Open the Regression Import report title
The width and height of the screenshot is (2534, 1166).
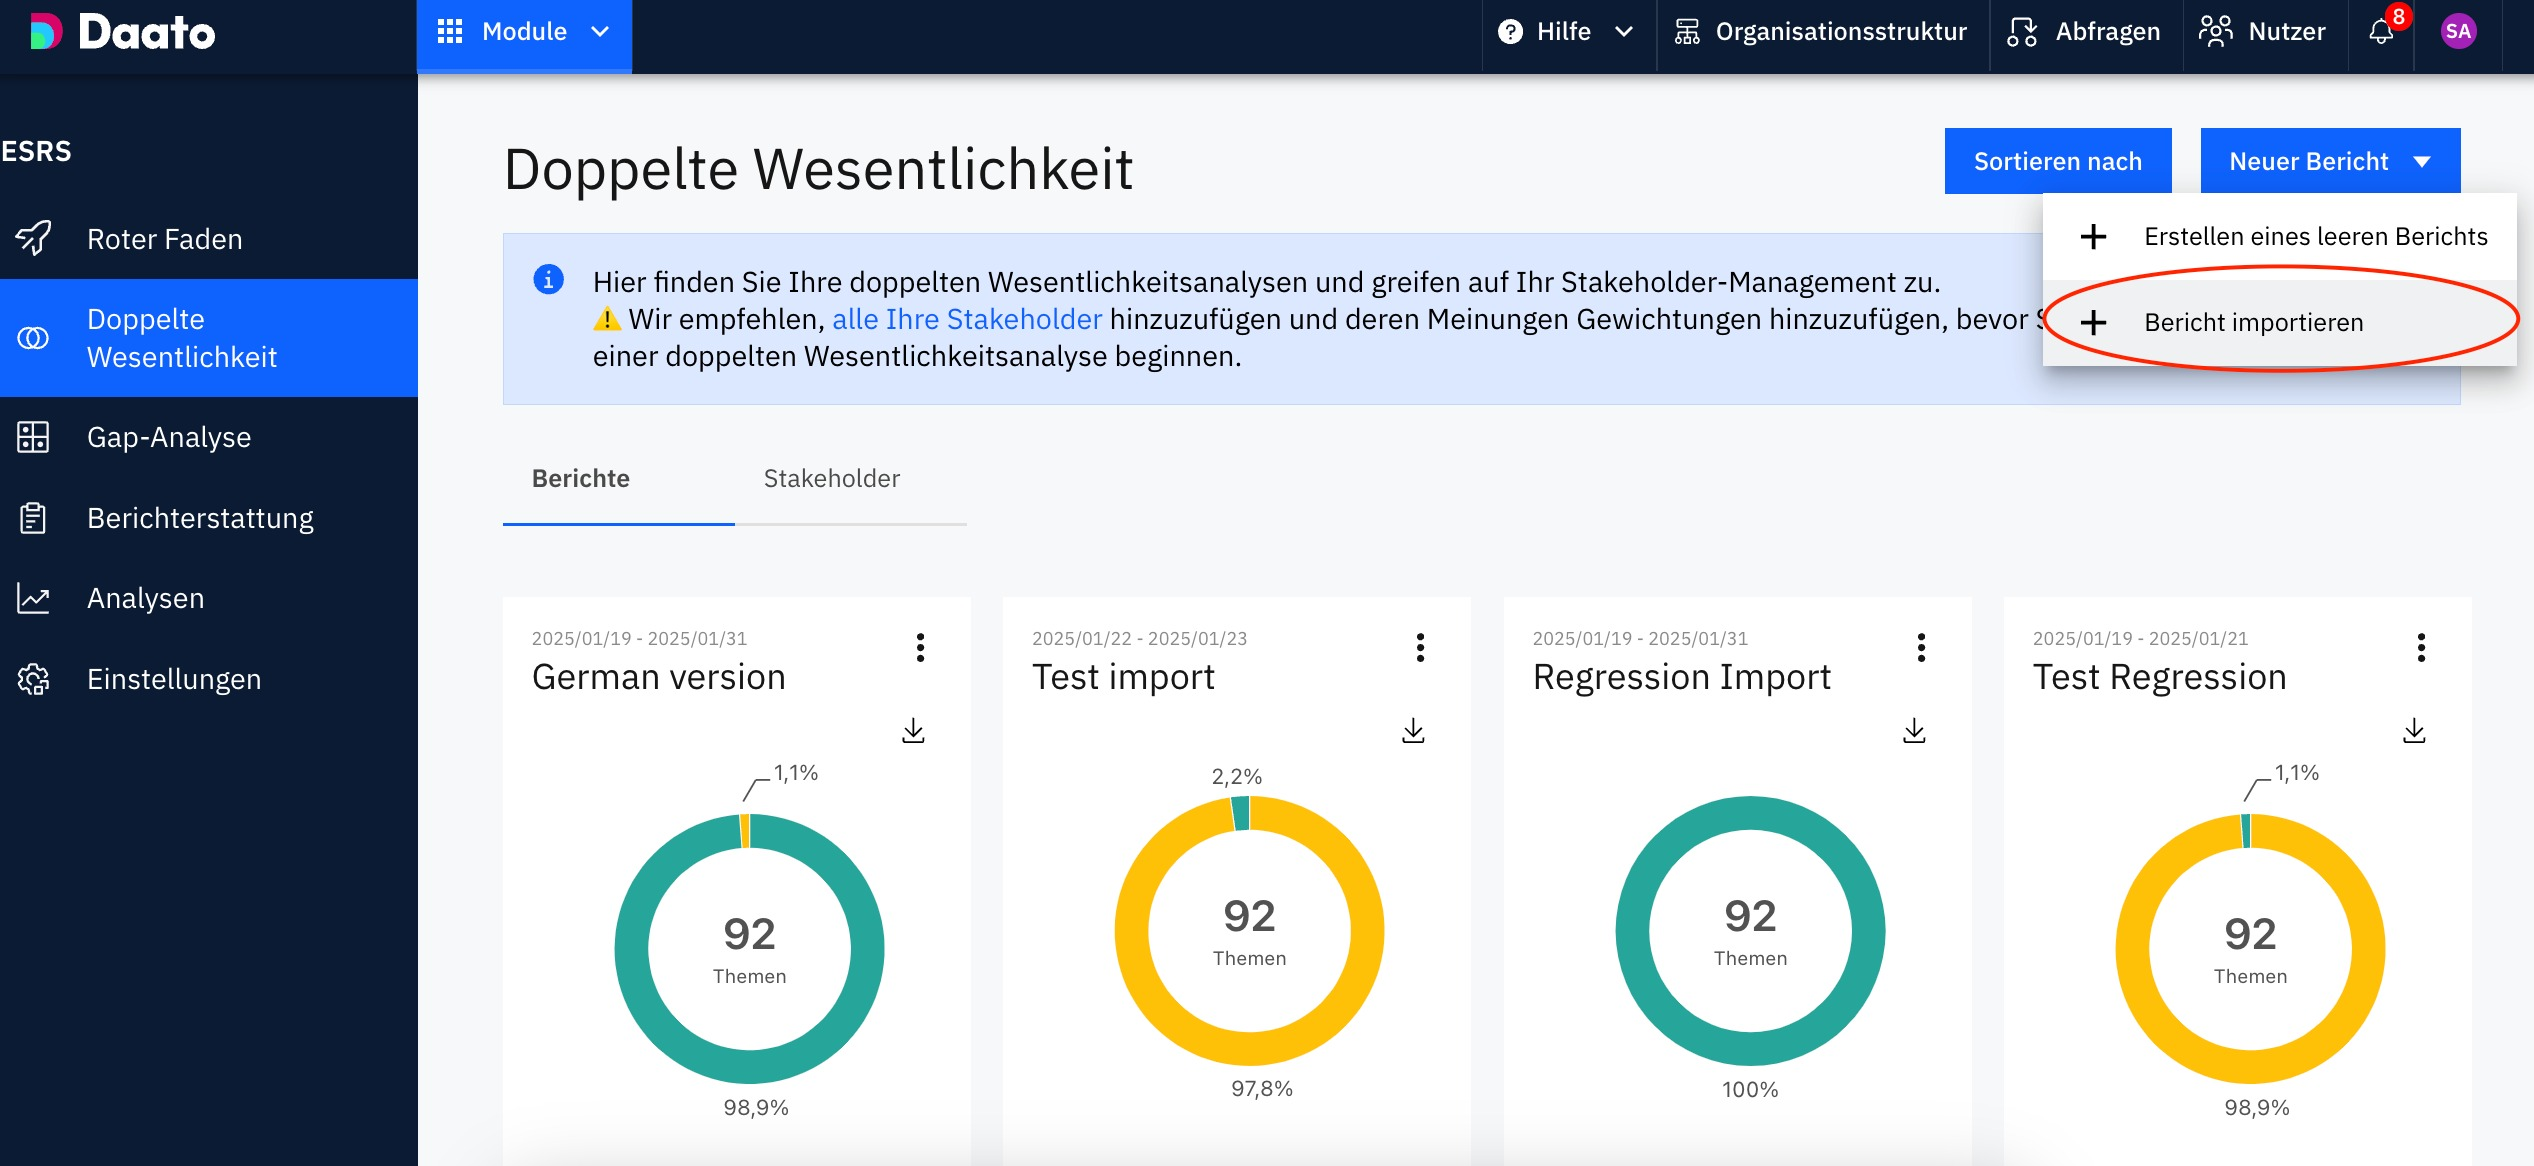click(1681, 677)
